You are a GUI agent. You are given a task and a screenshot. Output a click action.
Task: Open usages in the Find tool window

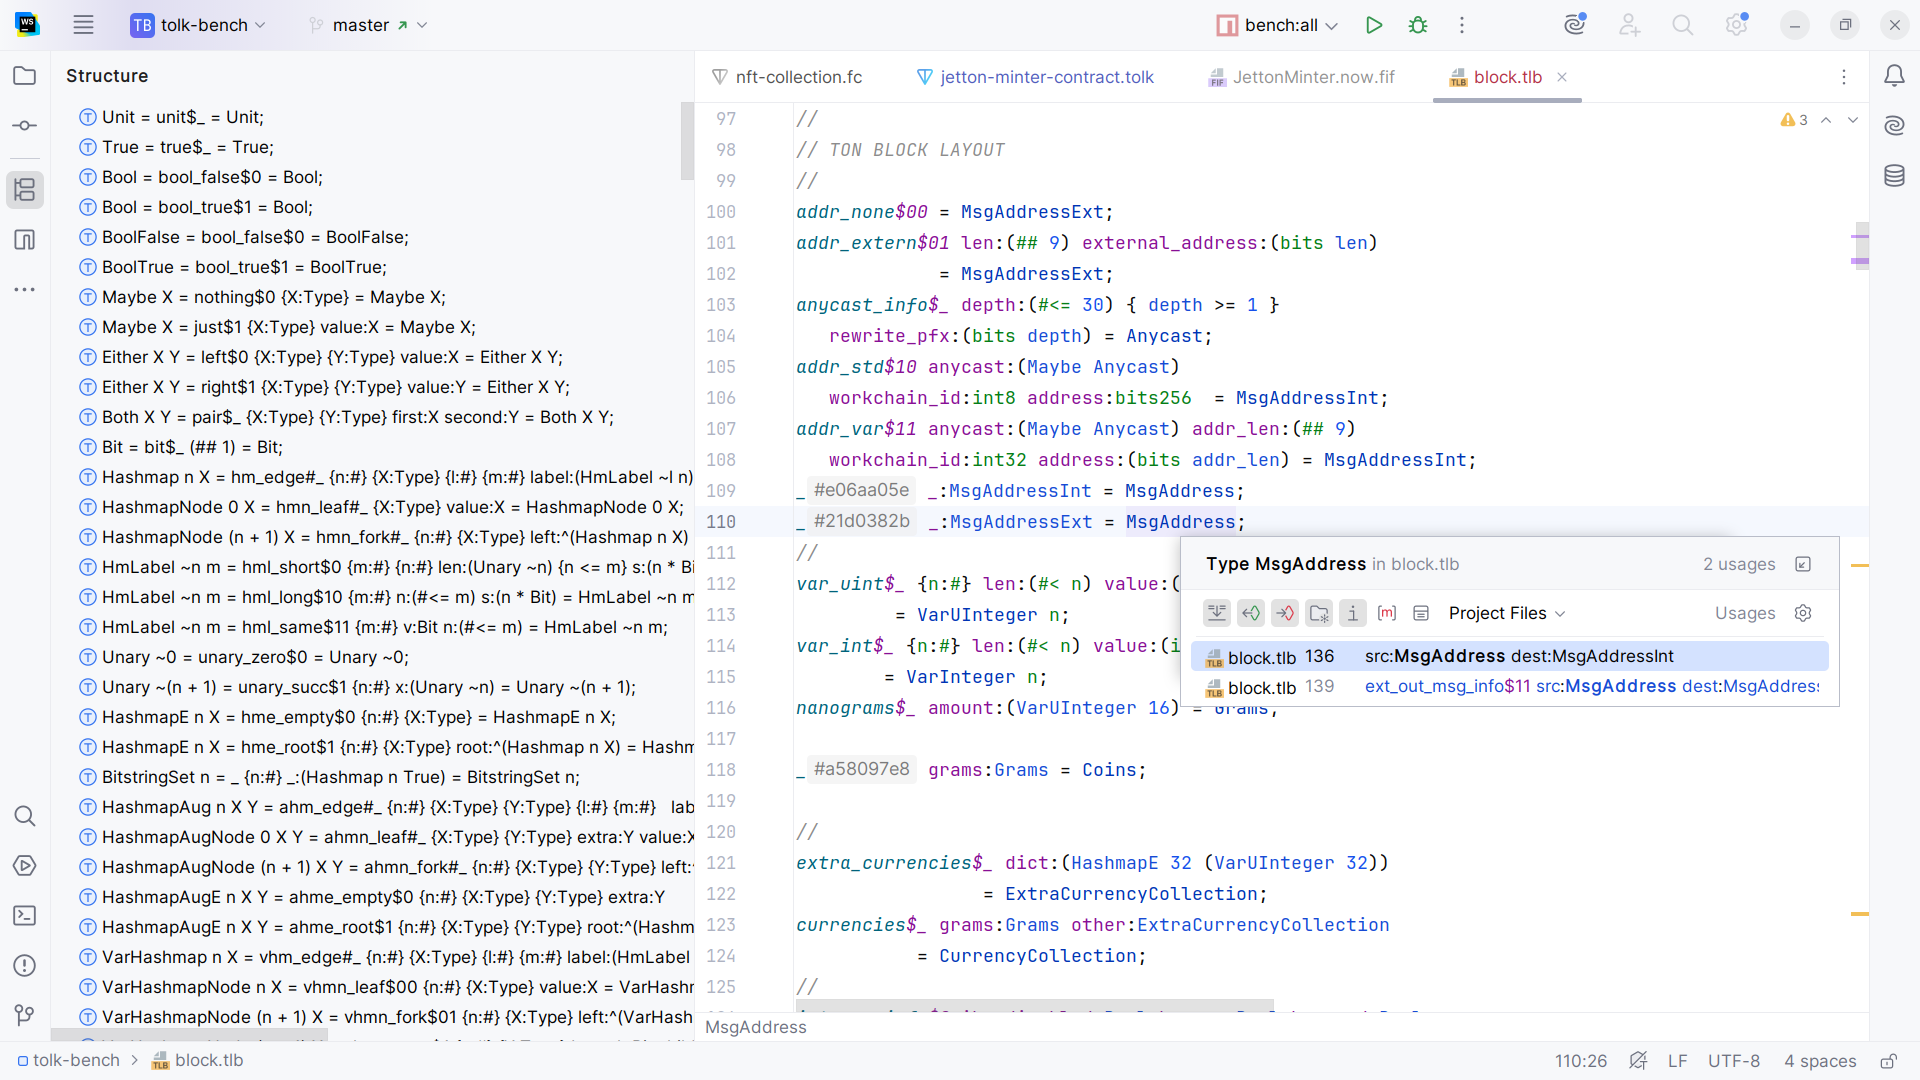click(1803, 564)
